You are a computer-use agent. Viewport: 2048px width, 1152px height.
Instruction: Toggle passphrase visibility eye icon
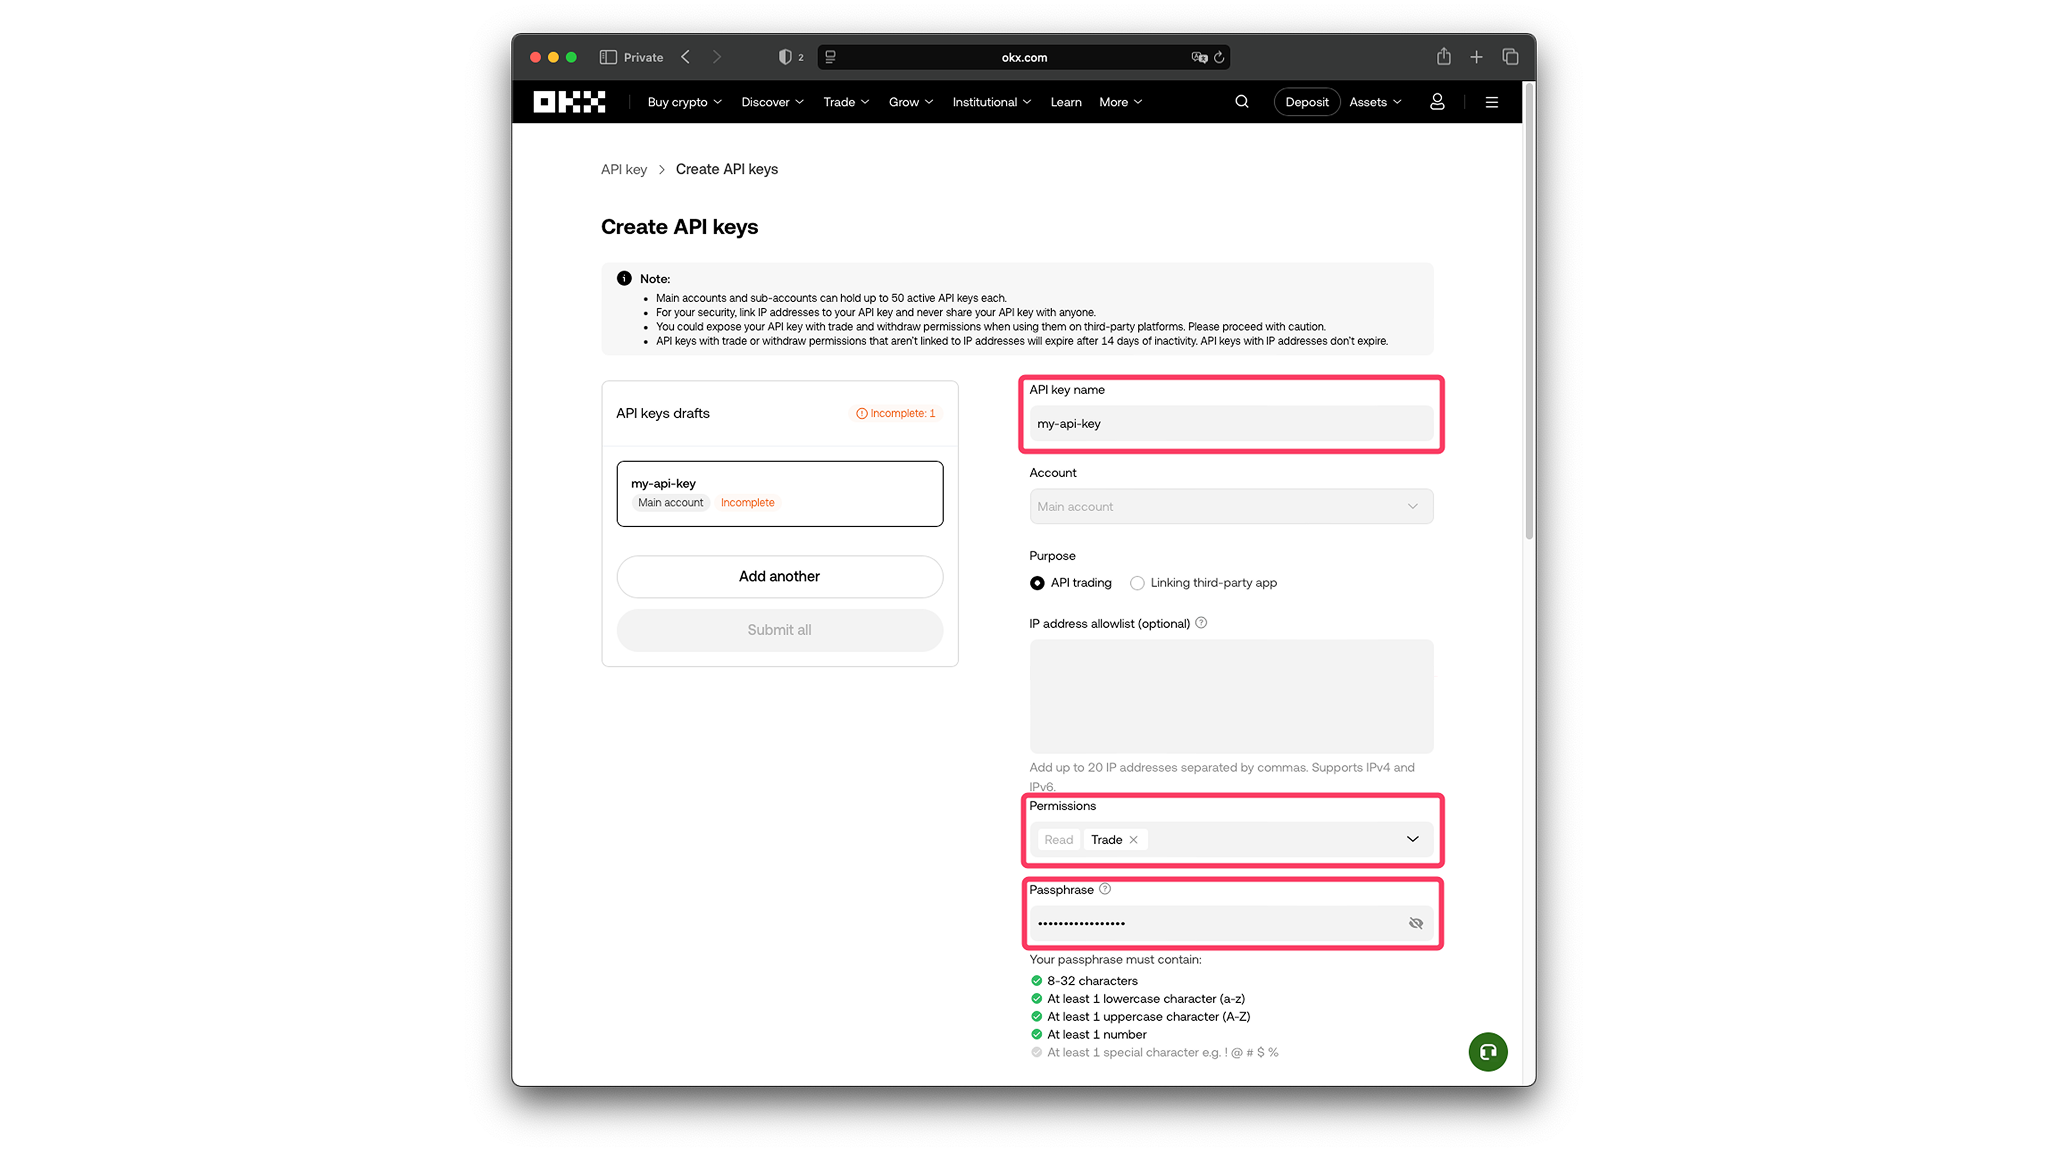click(1415, 923)
